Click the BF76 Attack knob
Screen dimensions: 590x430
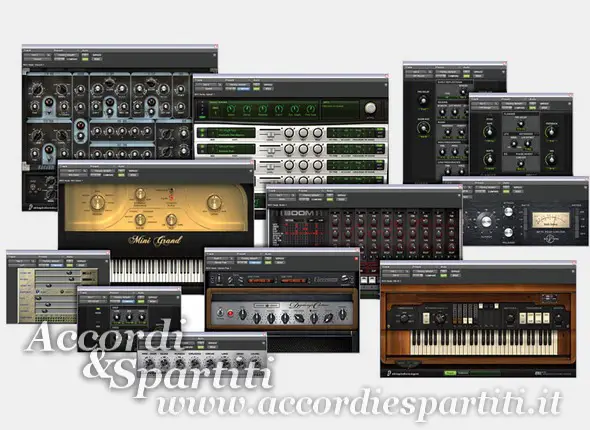tap(508, 212)
